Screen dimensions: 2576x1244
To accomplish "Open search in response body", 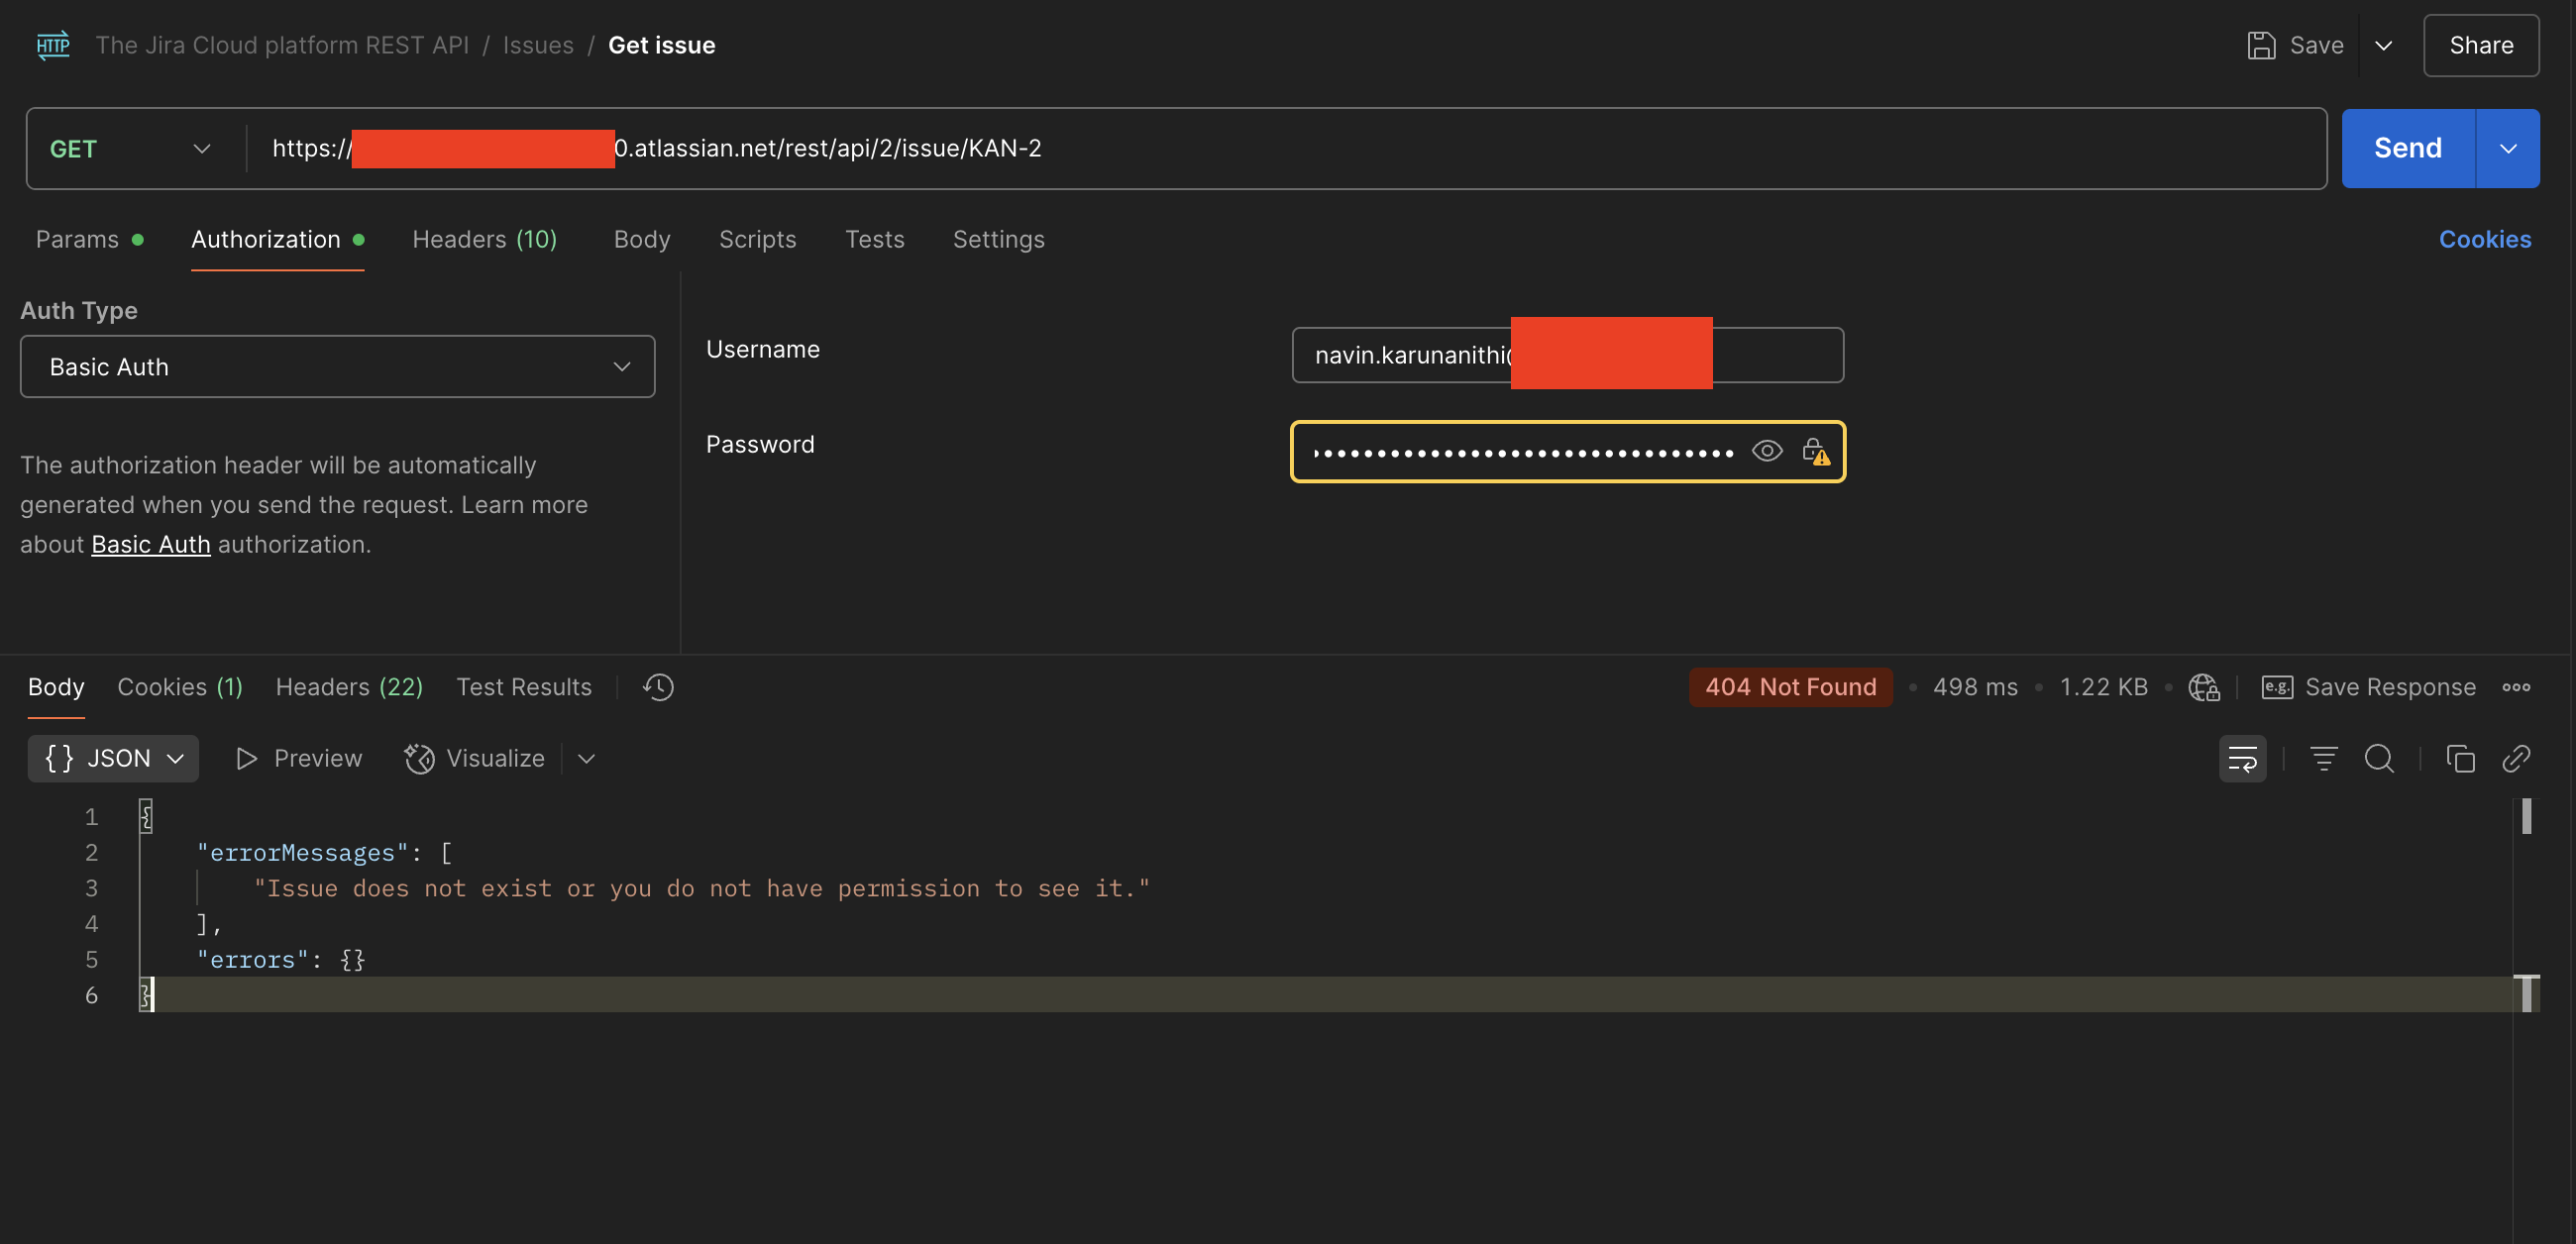I will click(x=2379, y=759).
